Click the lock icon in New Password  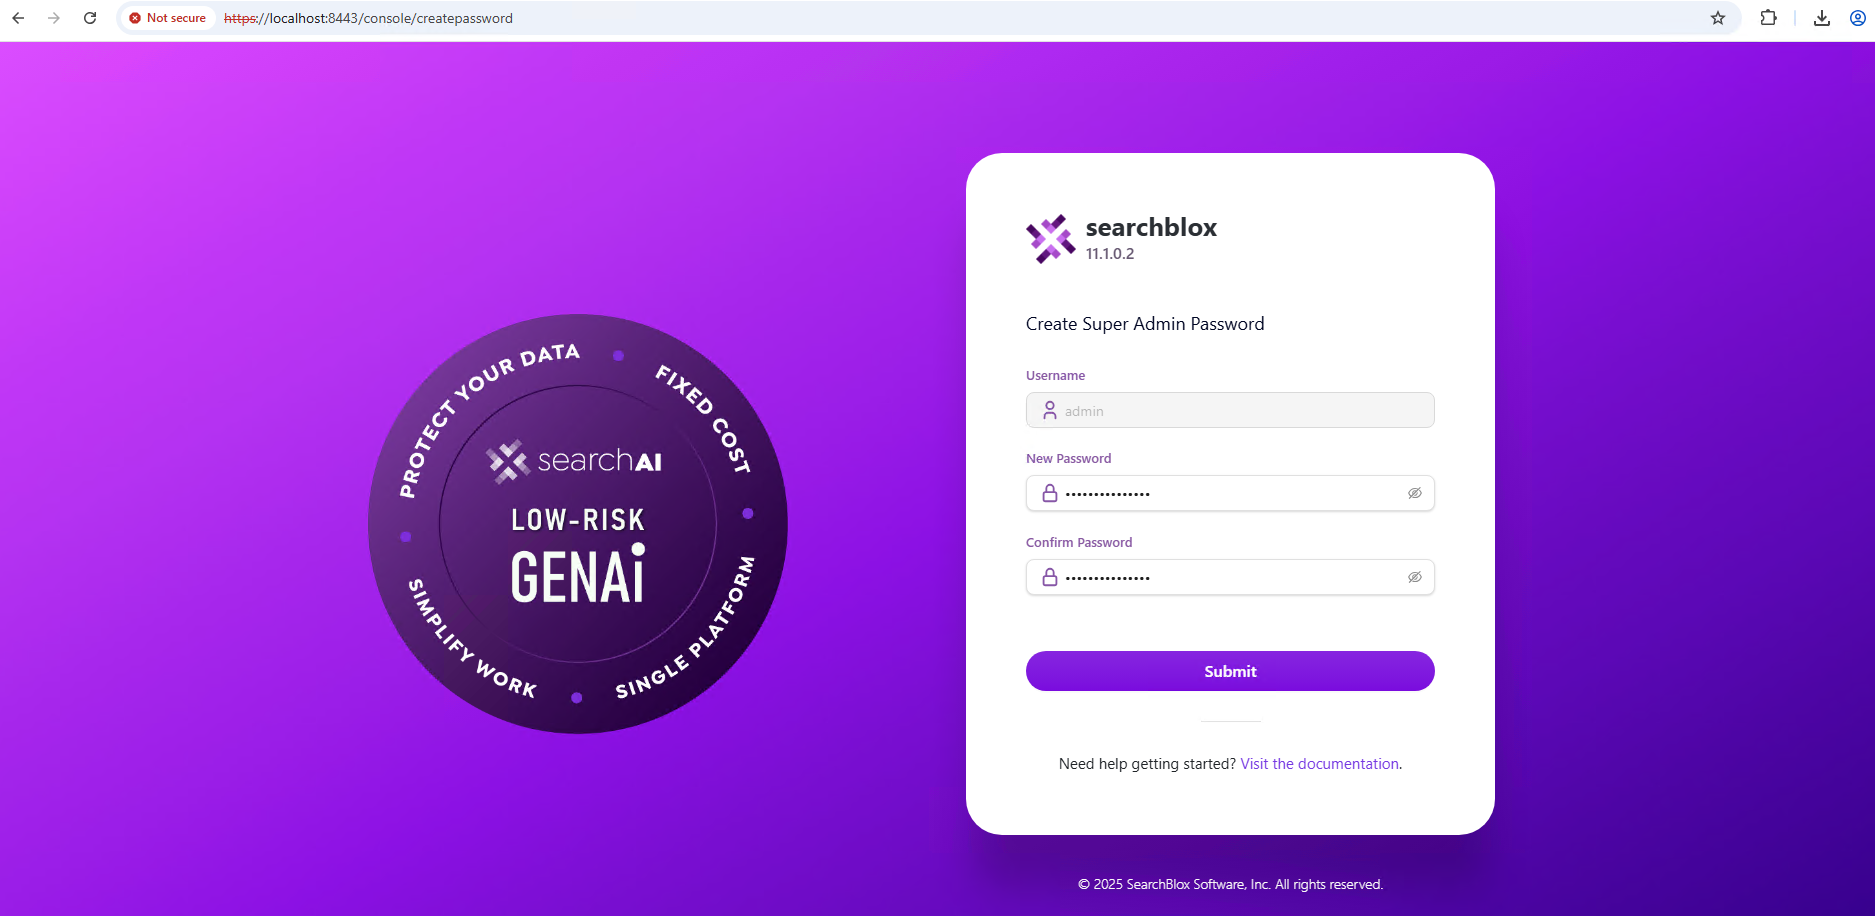[x=1050, y=493]
